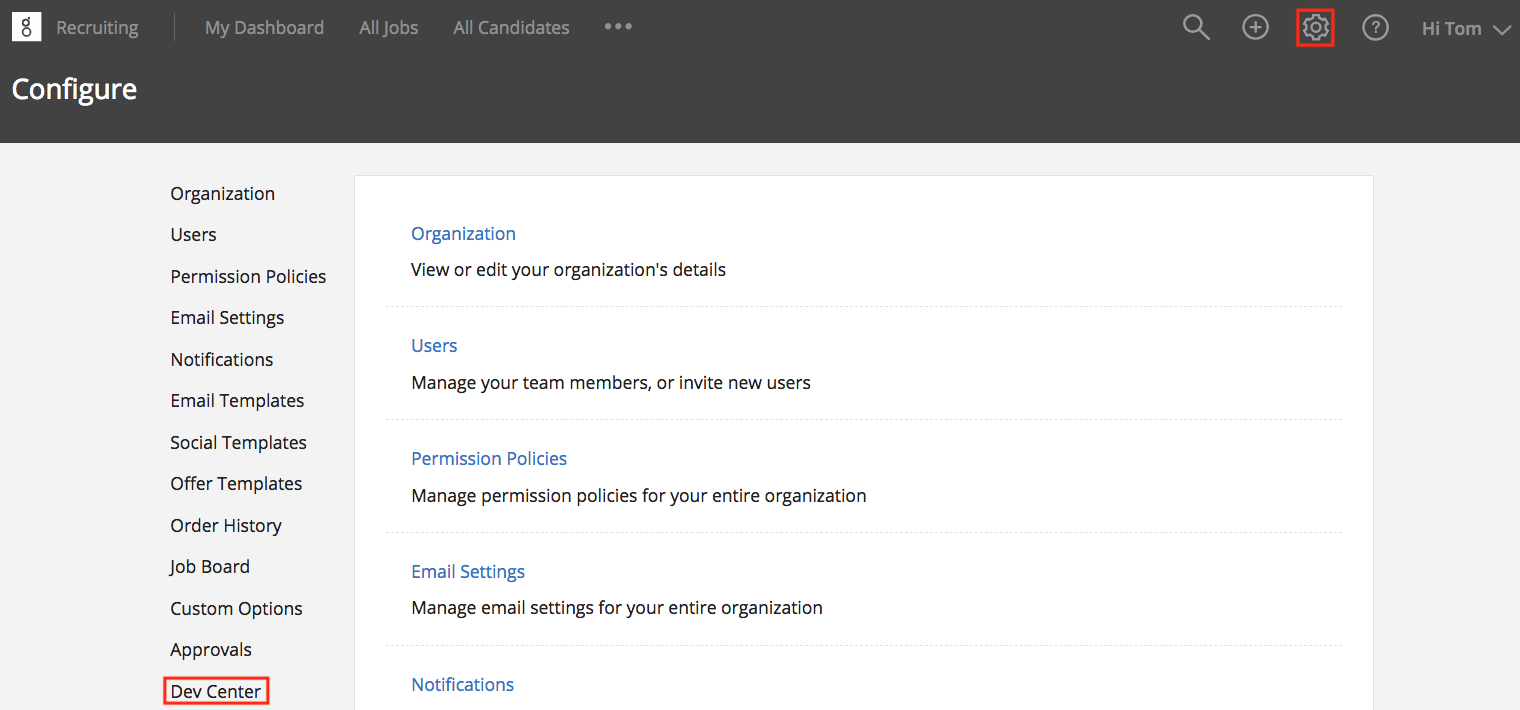Screen dimensions: 1520x710
Task: Click the plus circle add icon
Action: (1255, 28)
